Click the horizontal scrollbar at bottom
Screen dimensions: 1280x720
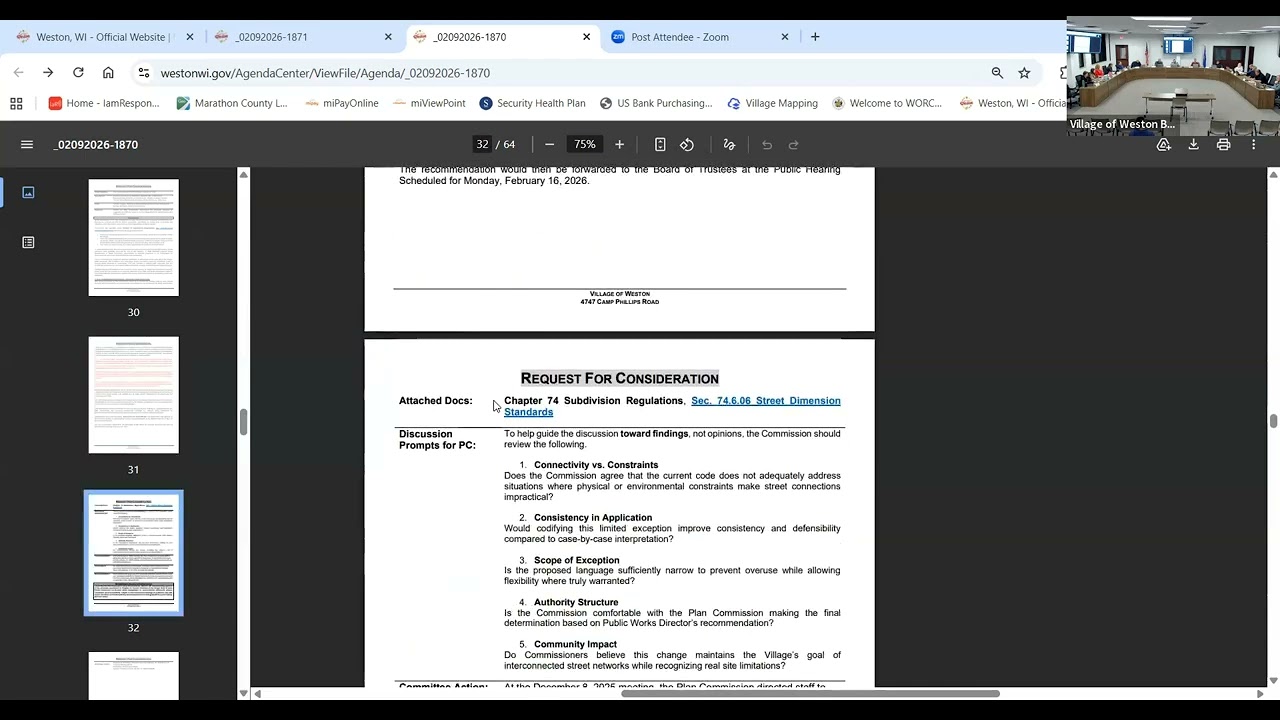tap(810, 693)
